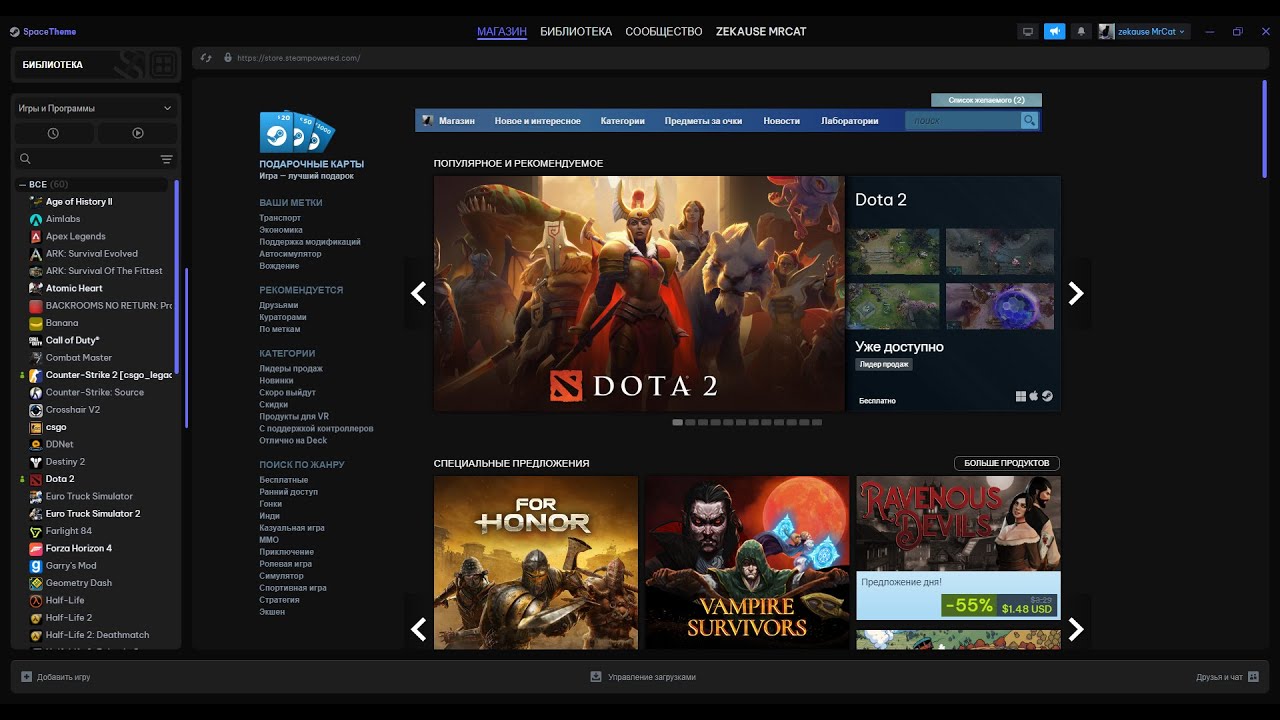Click the first carousel page indicator dot

coord(677,423)
